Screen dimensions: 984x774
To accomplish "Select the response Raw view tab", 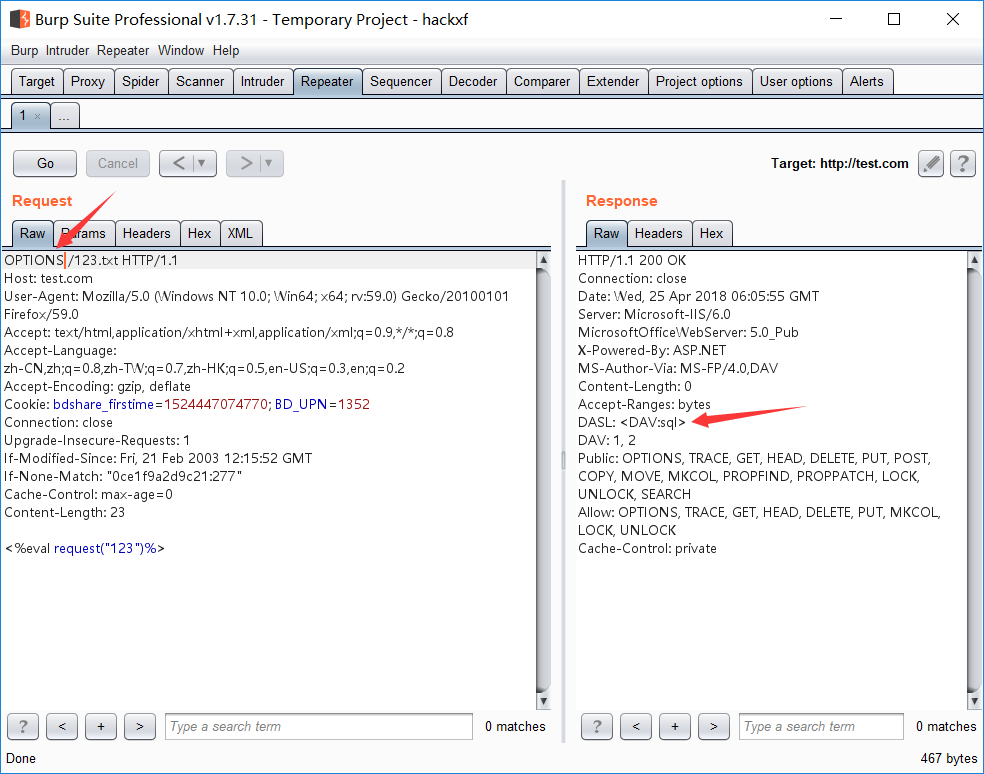I will pyautogui.click(x=607, y=234).
